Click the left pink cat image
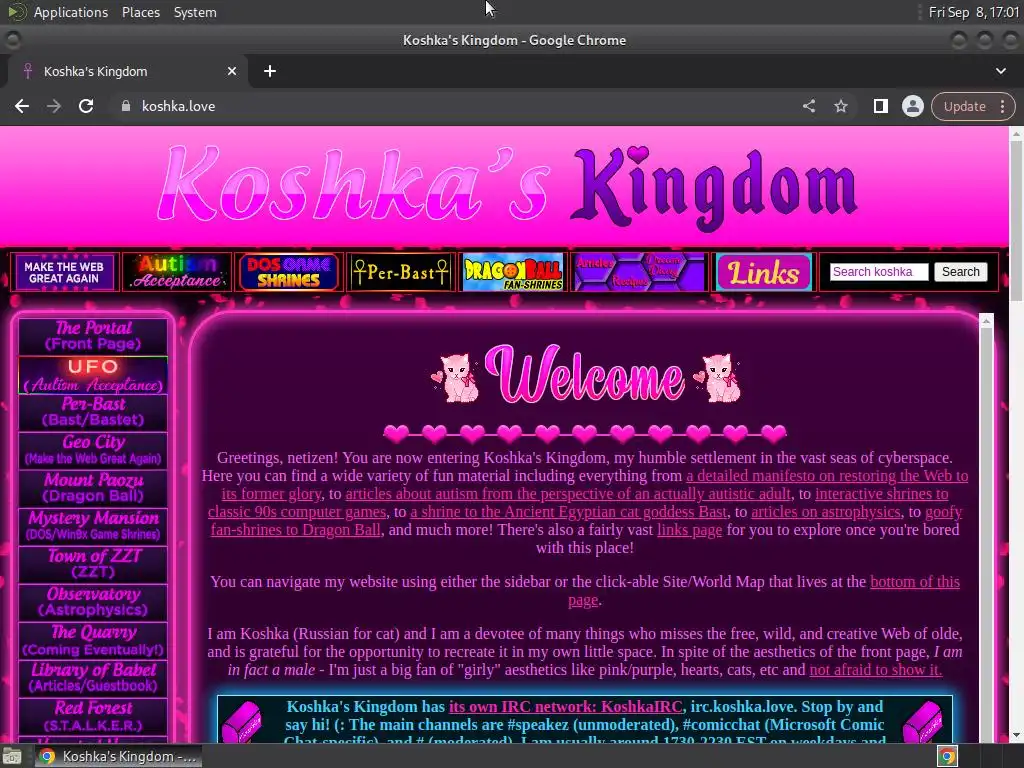The height and width of the screenshot is (768, 1024). click(456, 379)
